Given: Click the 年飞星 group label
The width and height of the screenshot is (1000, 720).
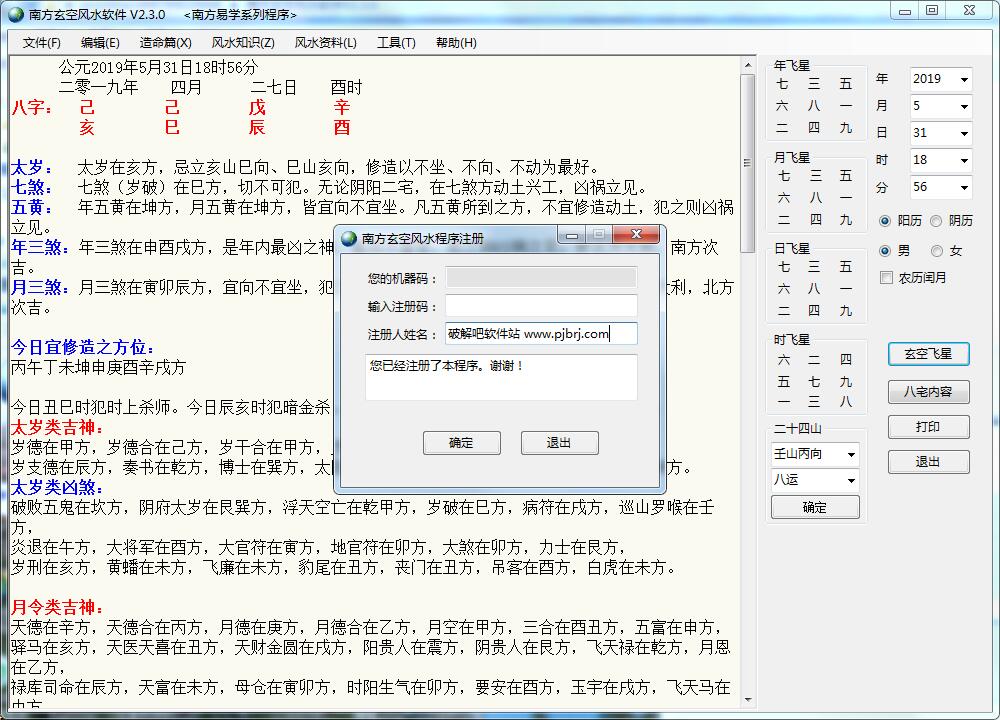Looking at the screenshot, I should (x=791, y=66).
